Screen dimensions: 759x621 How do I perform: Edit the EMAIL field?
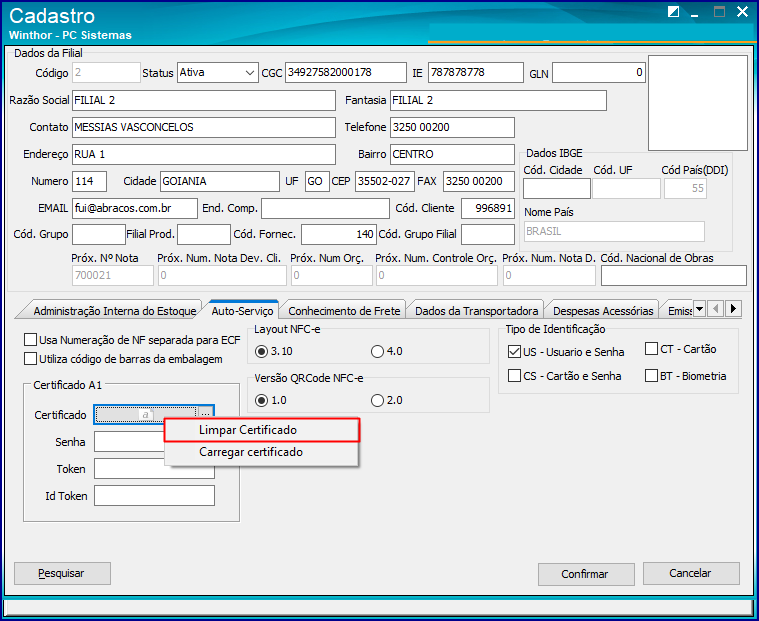pos(135,209)
